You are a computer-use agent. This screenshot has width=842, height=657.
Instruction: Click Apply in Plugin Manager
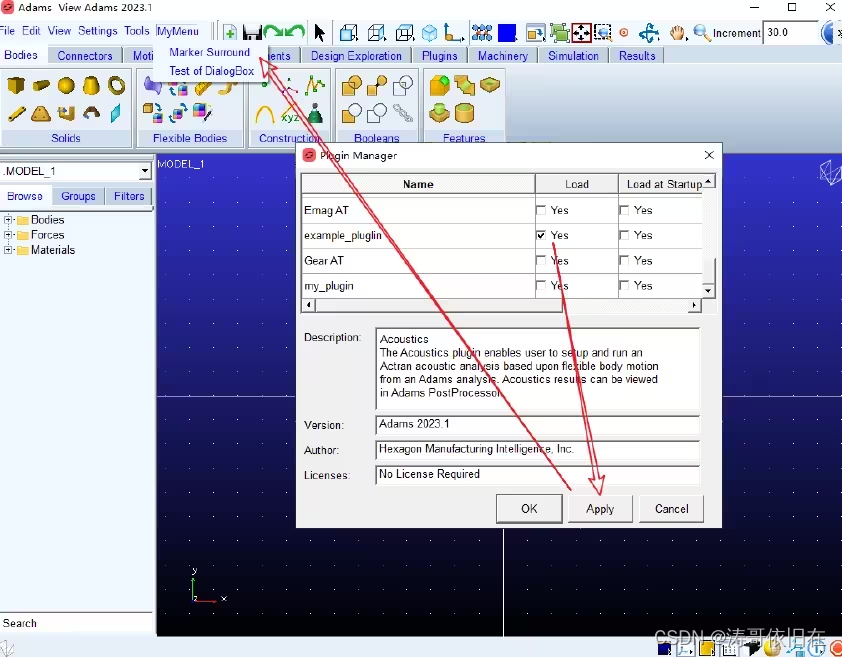tap(600, 509)
